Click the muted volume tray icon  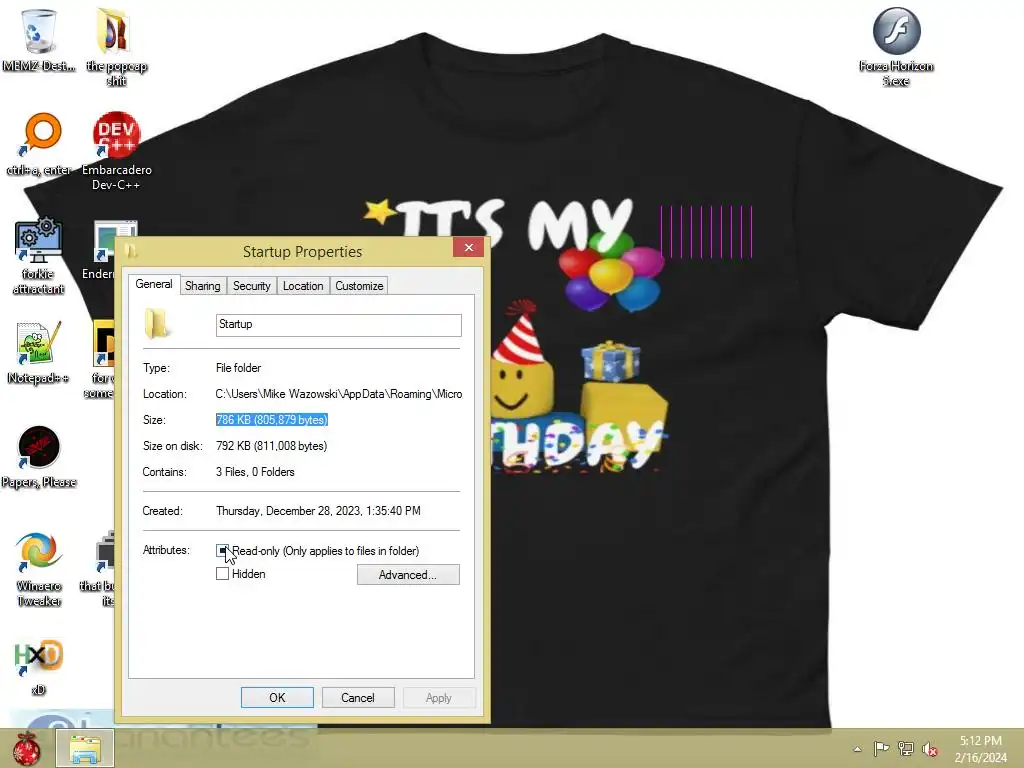tap(930, 749)
